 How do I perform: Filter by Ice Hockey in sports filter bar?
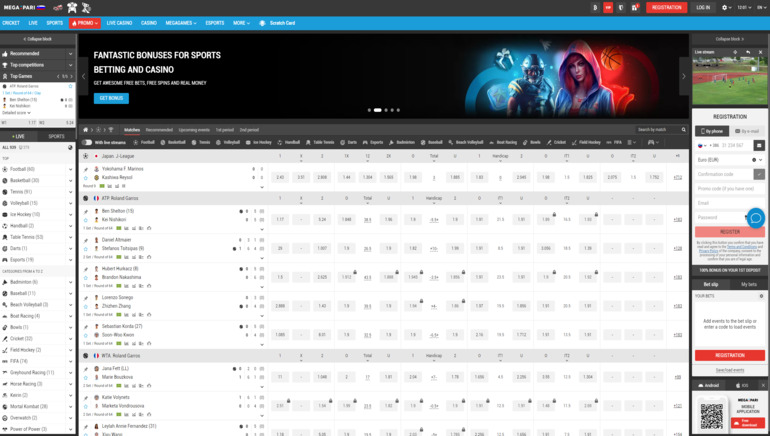pos(258,142)
